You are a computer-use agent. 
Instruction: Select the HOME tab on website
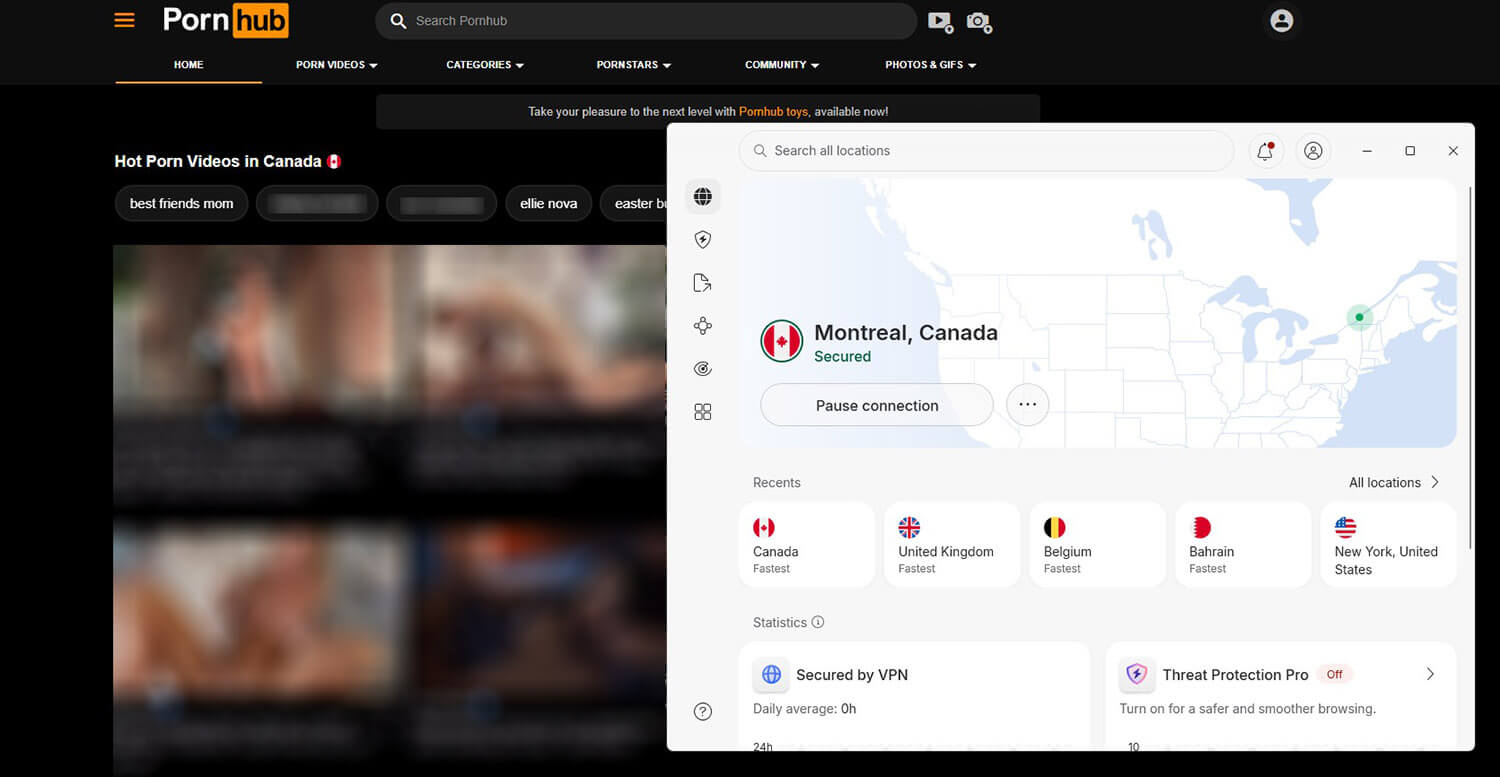[188, 65]
